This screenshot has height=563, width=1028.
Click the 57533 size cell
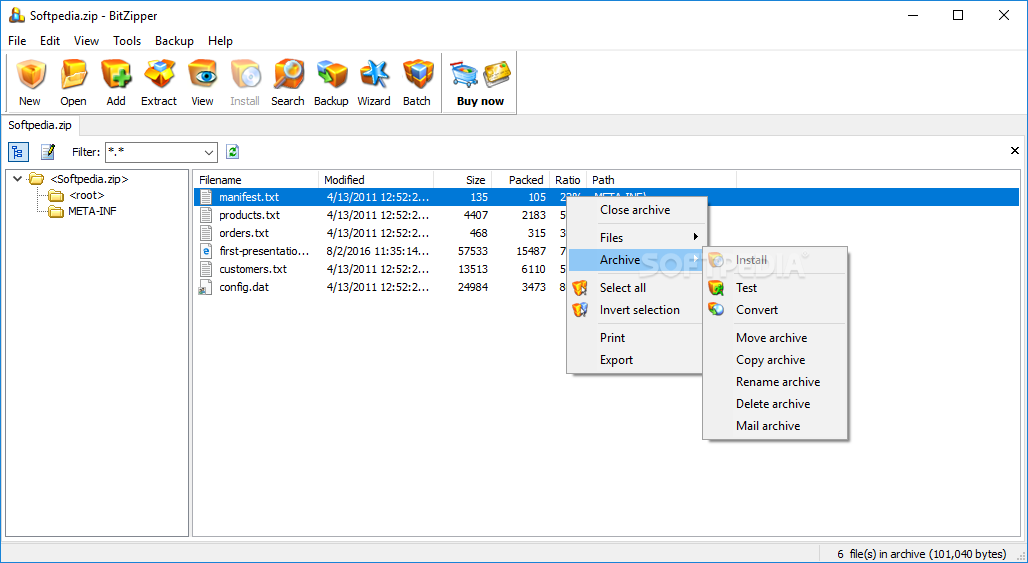coord(472,251)
